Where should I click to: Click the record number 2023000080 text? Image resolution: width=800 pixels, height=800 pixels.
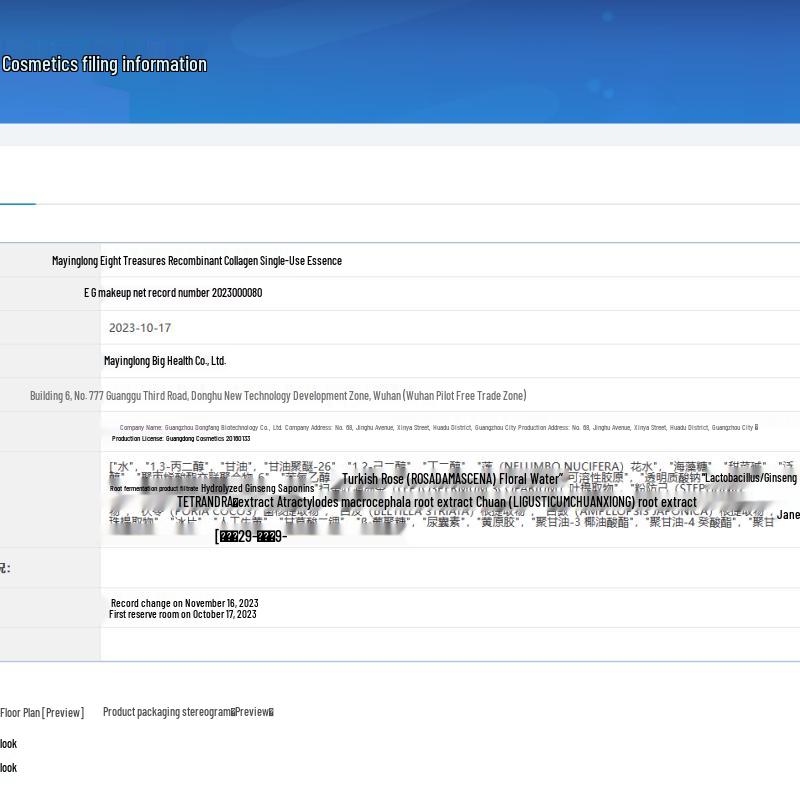(x=173, y=293)
